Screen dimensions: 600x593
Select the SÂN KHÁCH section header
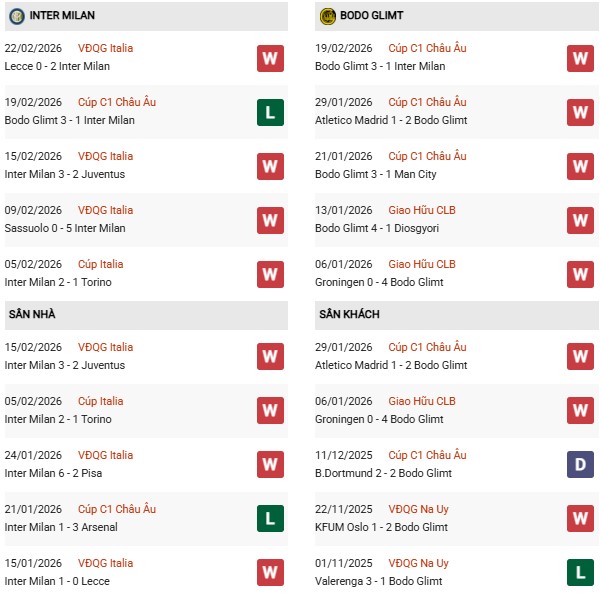point(349,314)
